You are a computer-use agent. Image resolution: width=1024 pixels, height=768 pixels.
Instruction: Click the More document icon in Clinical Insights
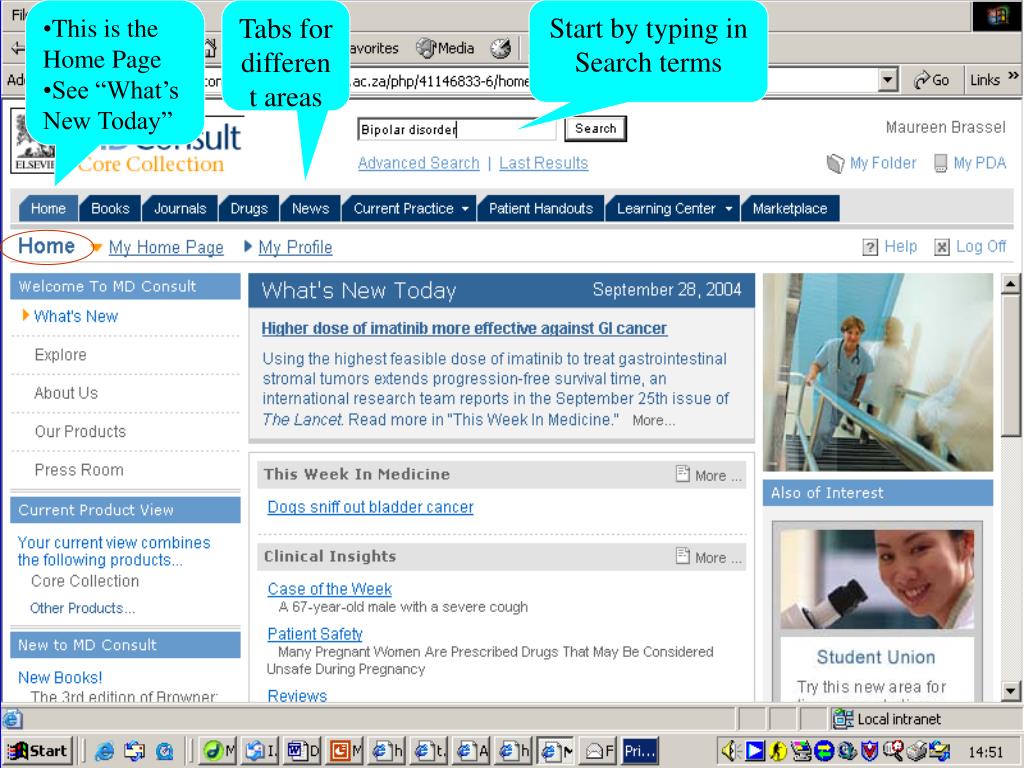[682, 556]
